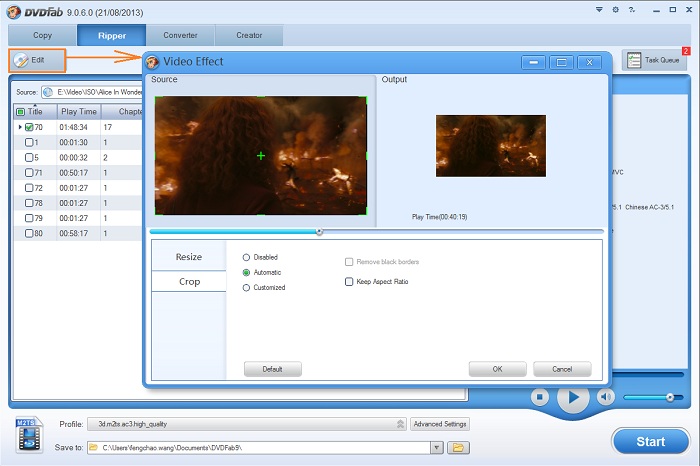
Task: Open the Profile combo box
Action: pos(247,424)
